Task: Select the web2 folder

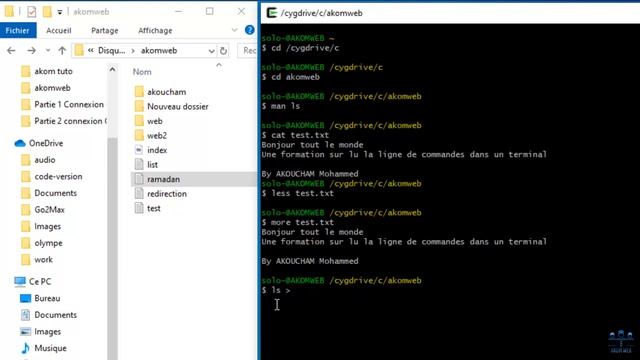Action: pos(157,136)
